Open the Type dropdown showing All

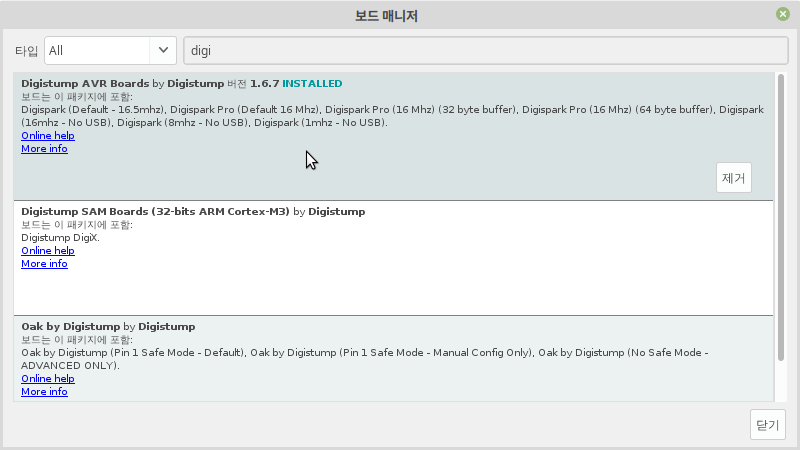110,51
